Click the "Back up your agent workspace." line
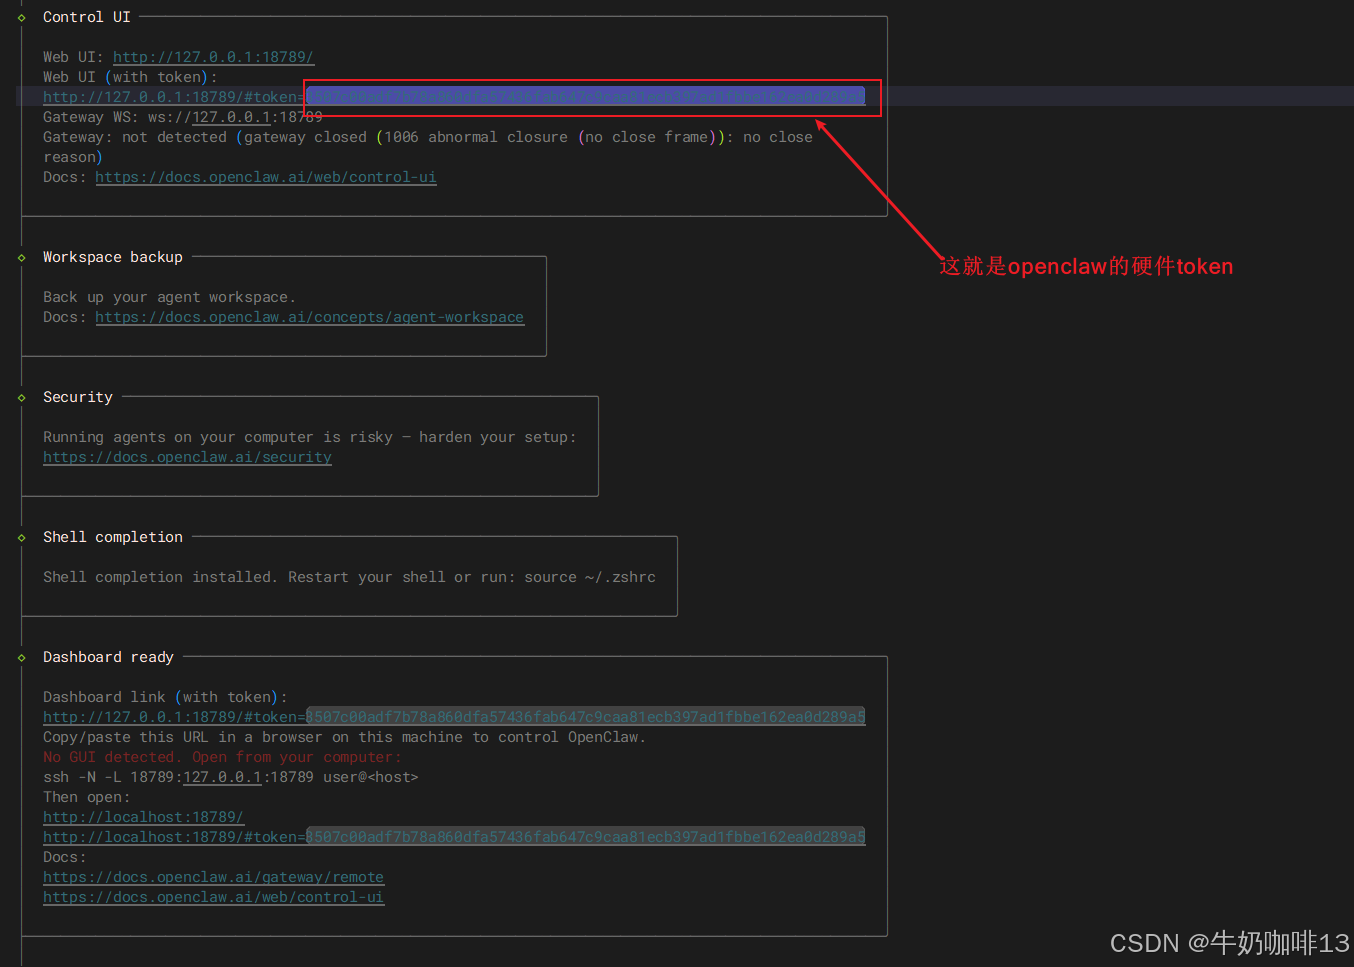This screenshot has height=967, width=1354. 169,297
